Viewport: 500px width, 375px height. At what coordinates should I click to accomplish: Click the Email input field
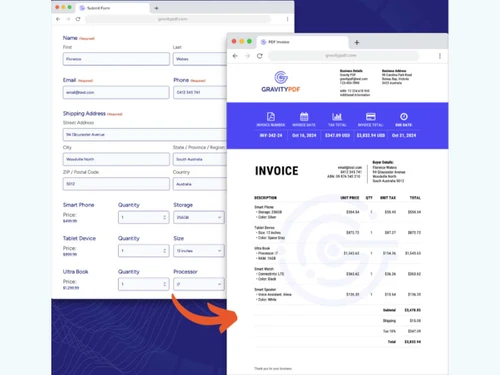tap(116, 92)
